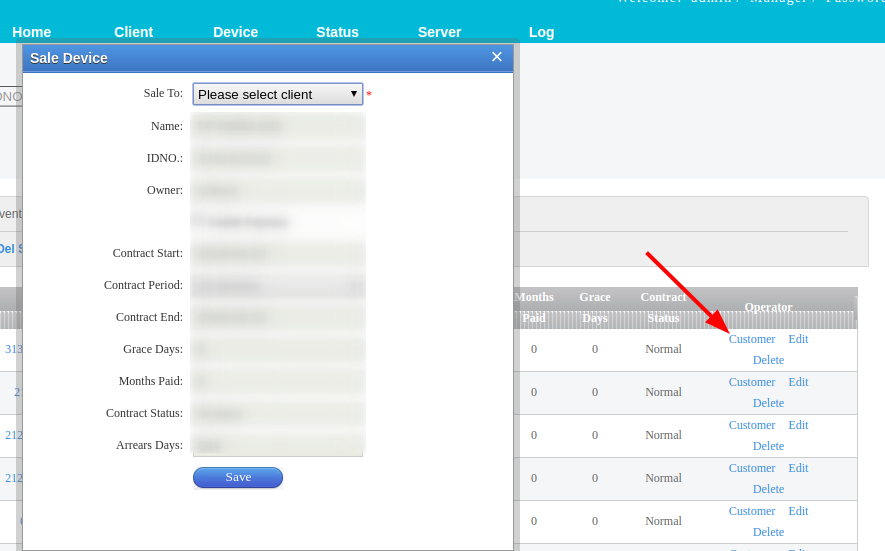The width and height of the screenshot is (885, 551).
Task: Click Edit link in the first row
Action: click(x=798, y=339)
